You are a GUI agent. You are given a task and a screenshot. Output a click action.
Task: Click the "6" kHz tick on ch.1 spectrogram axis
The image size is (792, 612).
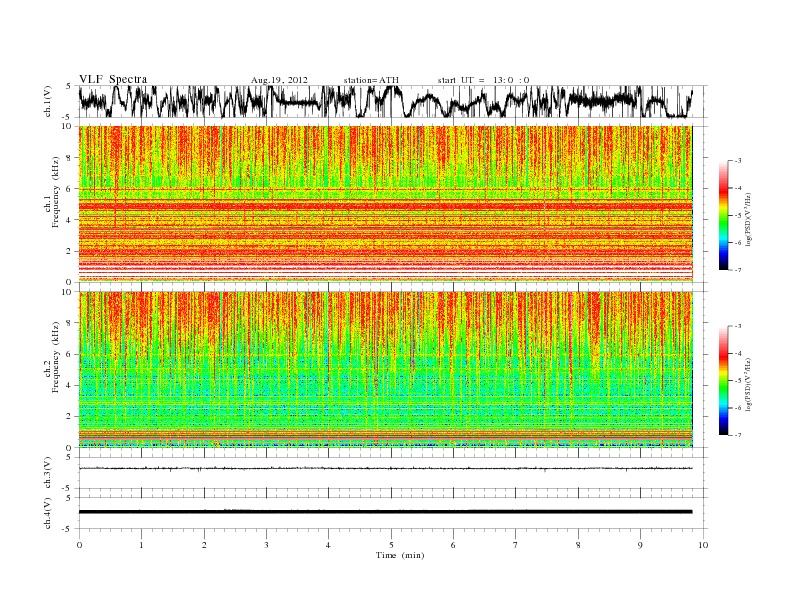coord(69,188)
